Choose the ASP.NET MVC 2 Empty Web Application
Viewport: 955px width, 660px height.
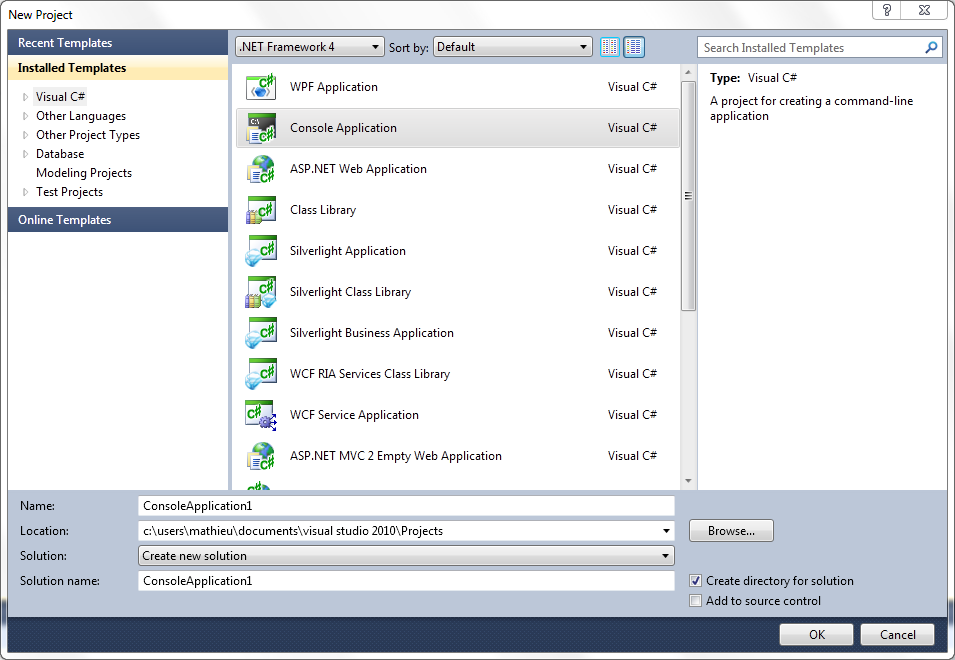click(x=260, y=456)
